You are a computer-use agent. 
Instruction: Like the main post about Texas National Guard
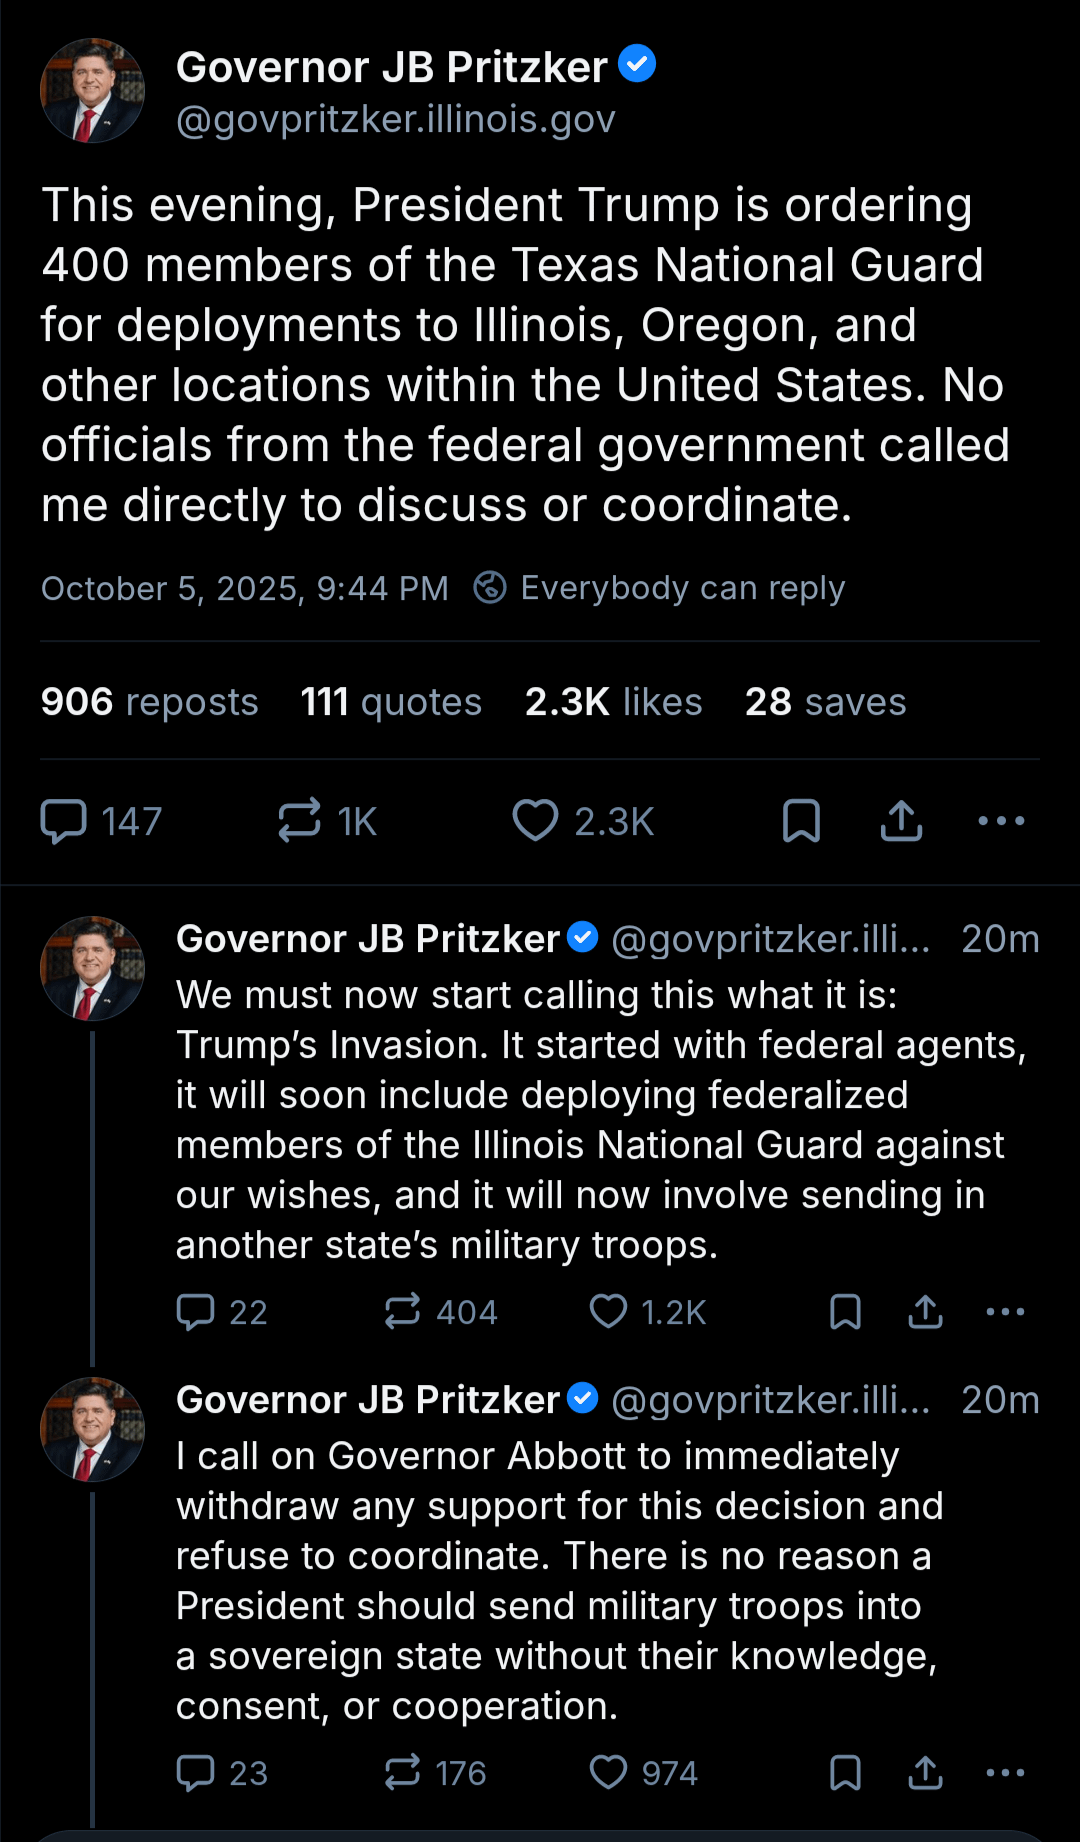tap(535, 821)
